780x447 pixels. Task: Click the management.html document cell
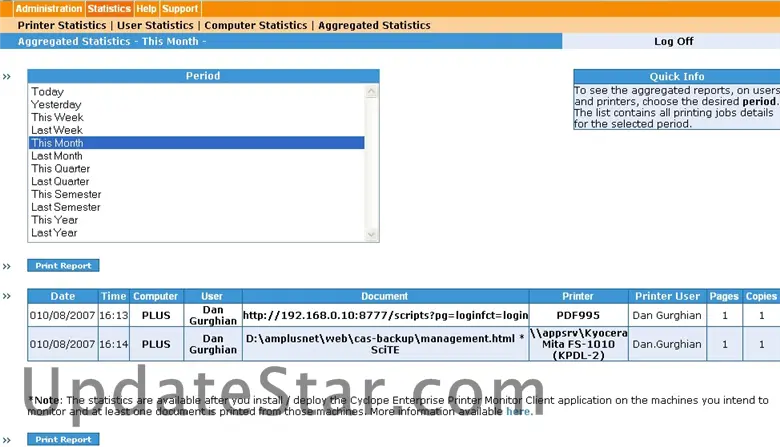coord(385,344)
